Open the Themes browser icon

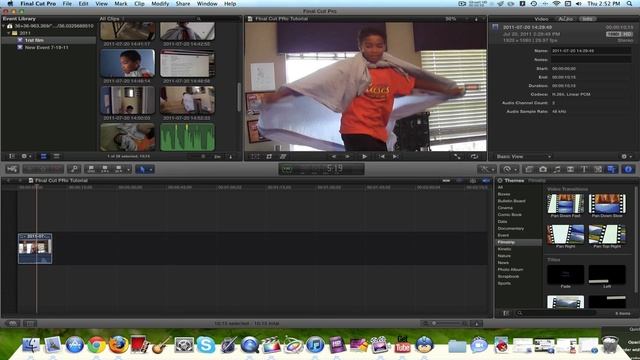[612, 169]
